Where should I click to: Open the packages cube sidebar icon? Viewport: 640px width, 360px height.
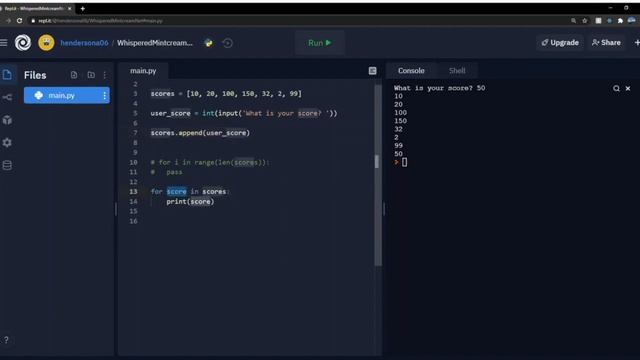coord(7,120)
